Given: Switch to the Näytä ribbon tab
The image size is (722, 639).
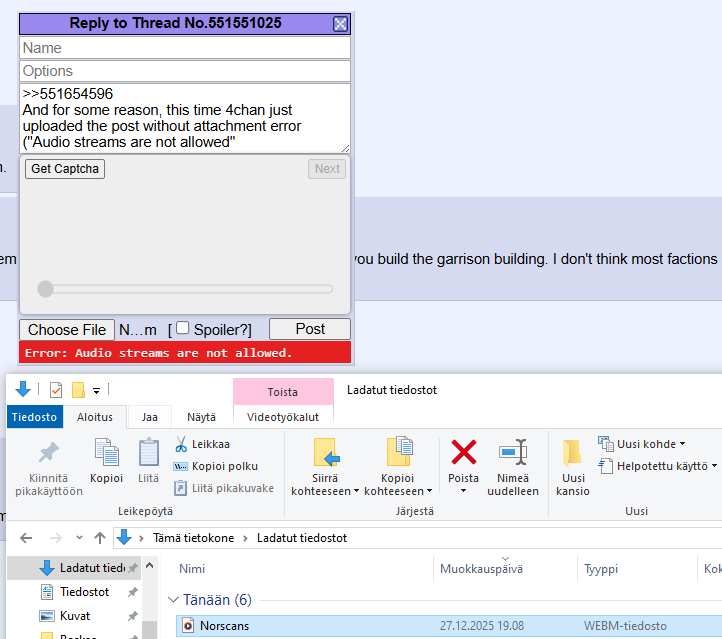Looking at the screenshot, I should (201, 417).
